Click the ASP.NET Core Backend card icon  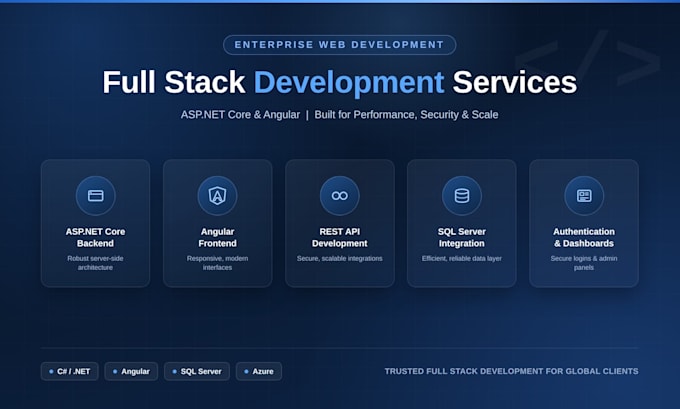tap(95, 196)
